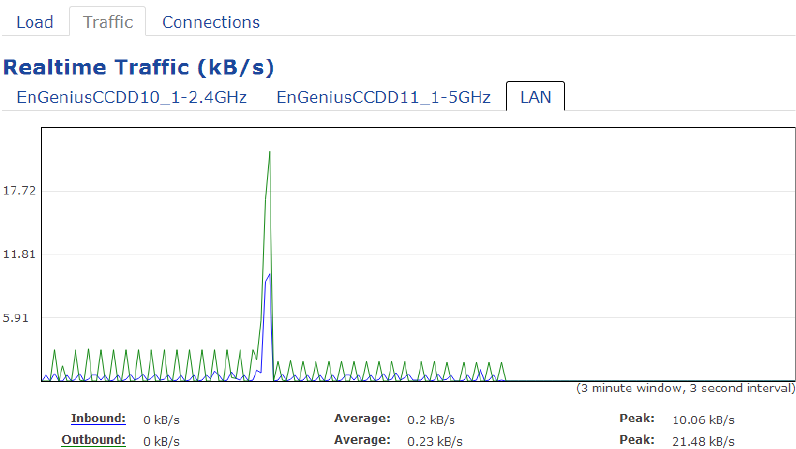Click the 17.72 y-axis label
The image size is (796, 449).
(x=19, y=190)
